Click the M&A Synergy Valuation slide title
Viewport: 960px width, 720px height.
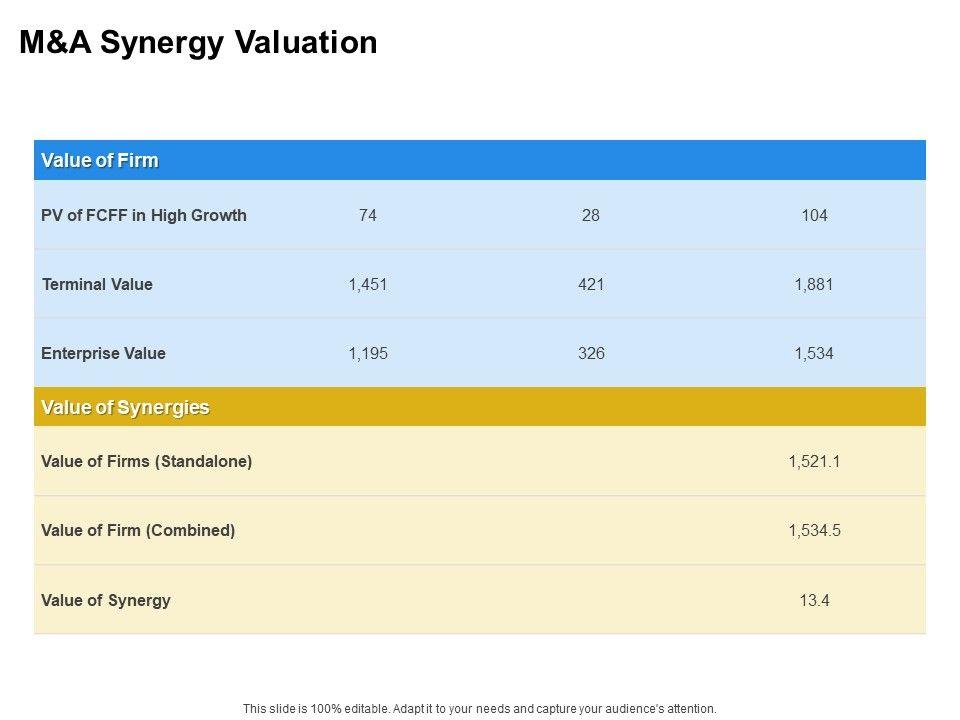[x=198, y=43]
